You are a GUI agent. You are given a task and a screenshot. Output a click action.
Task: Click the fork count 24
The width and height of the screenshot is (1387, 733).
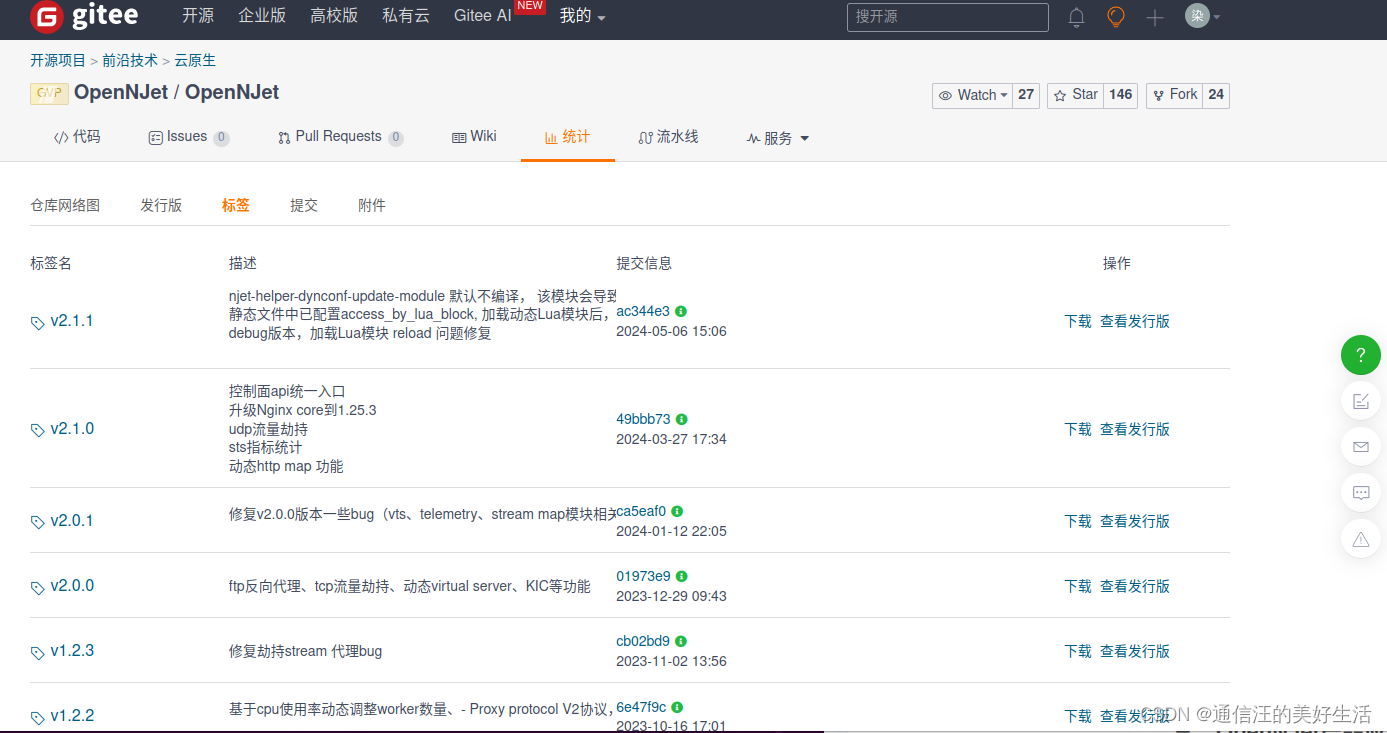click(x=1216, y=95)
